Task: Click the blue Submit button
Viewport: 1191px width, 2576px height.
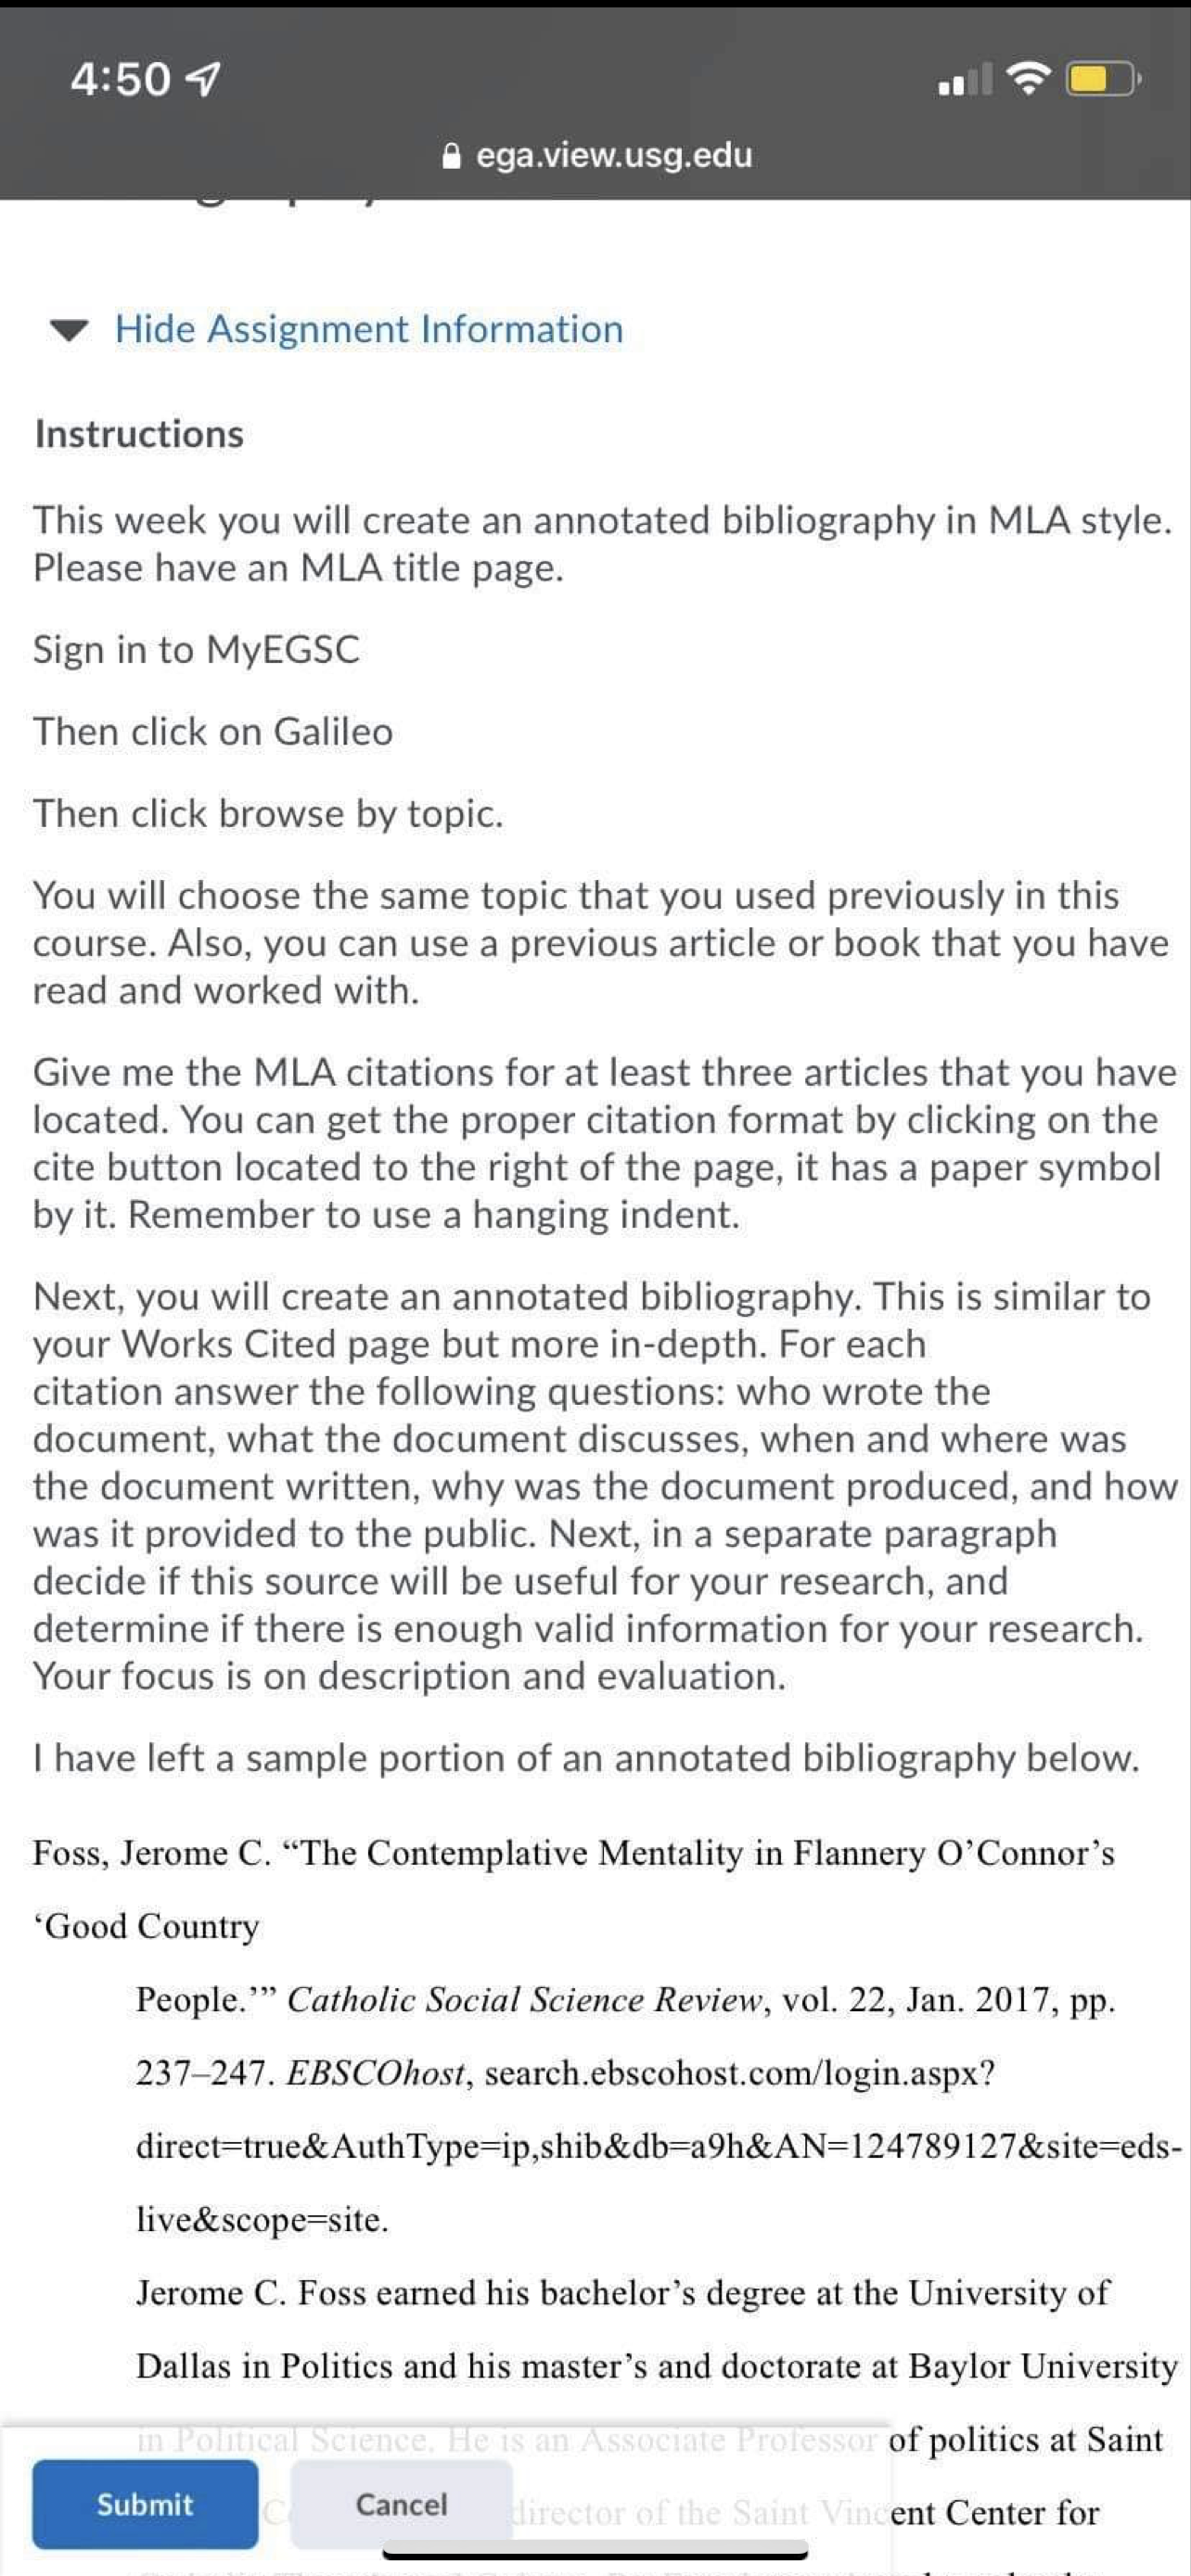Action: (x=145, y=2504)
